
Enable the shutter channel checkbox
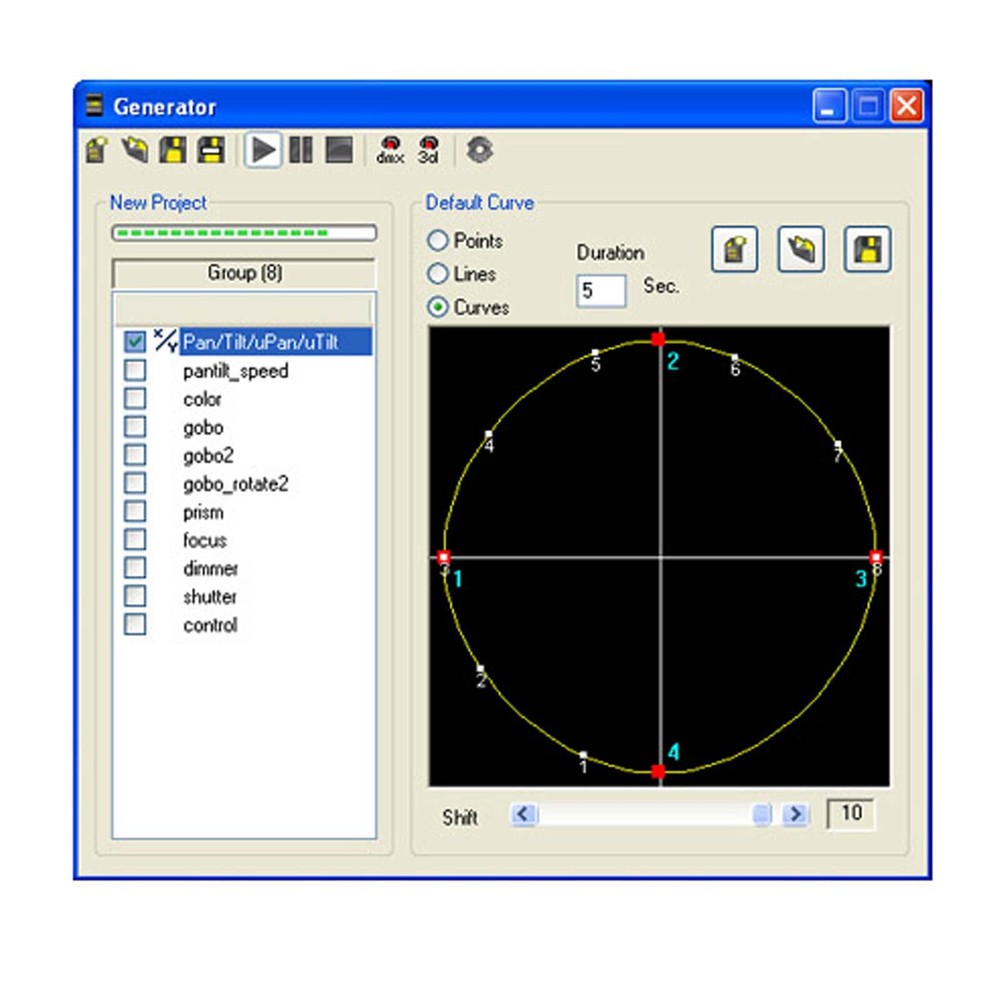pos(136,597)
